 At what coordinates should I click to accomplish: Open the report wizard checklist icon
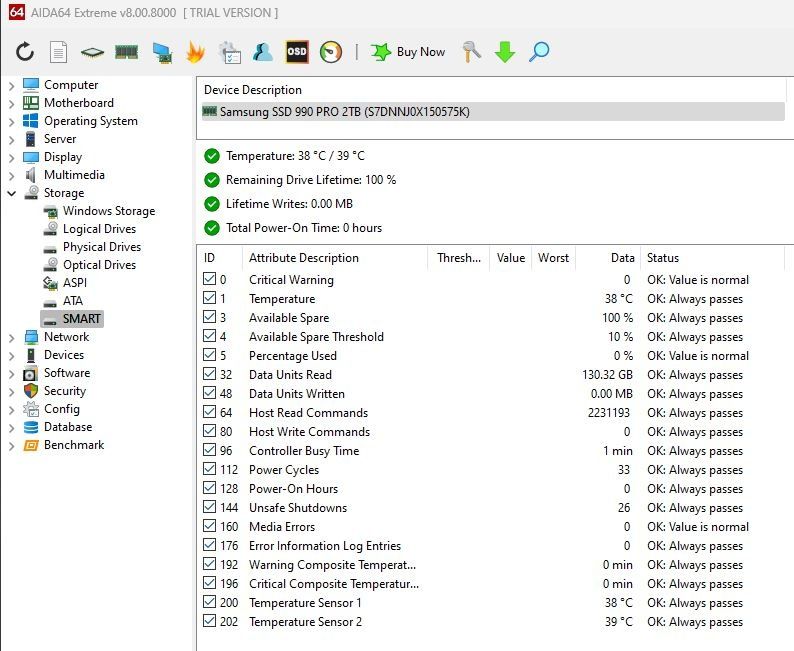[x=229, y=52]
